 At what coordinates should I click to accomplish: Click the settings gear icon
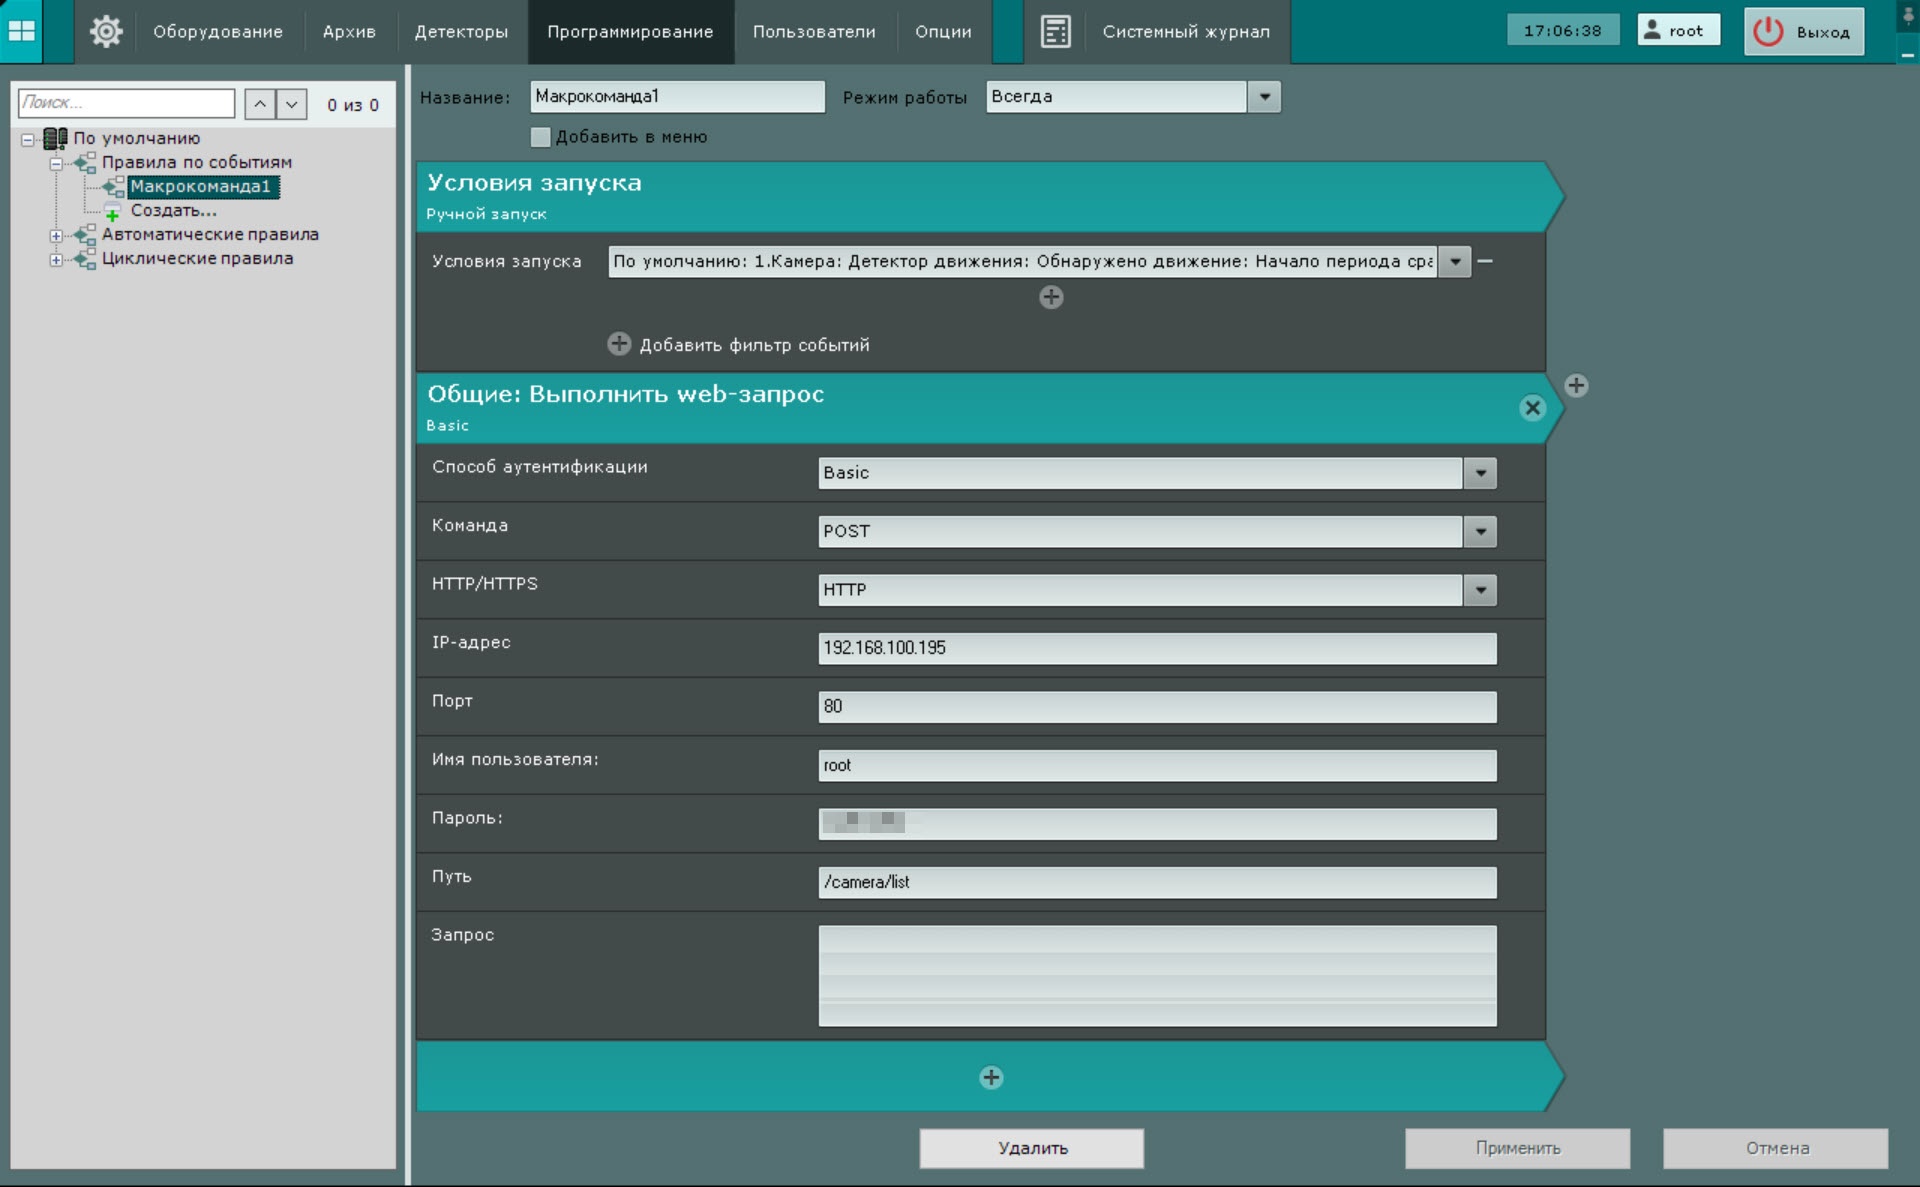point(105,31)
